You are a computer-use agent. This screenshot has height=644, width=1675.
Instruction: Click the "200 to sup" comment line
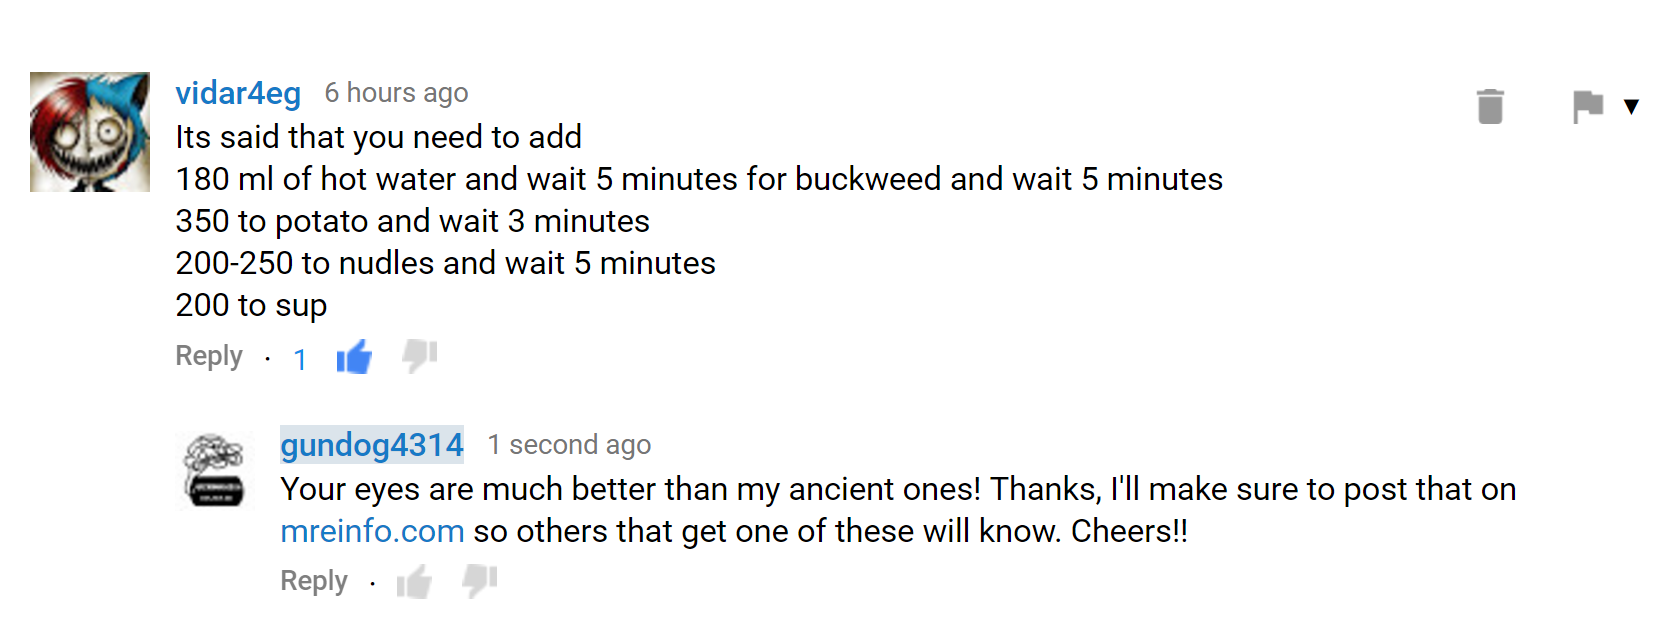[x=251, y=305]
